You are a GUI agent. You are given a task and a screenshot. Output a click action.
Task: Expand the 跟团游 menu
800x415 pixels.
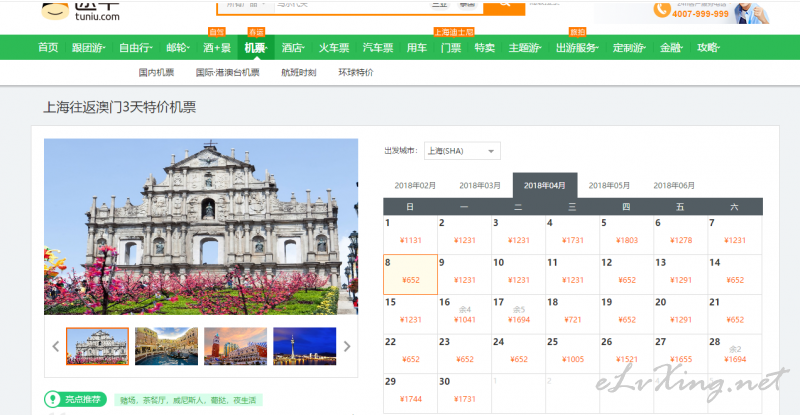coord(88,48)
